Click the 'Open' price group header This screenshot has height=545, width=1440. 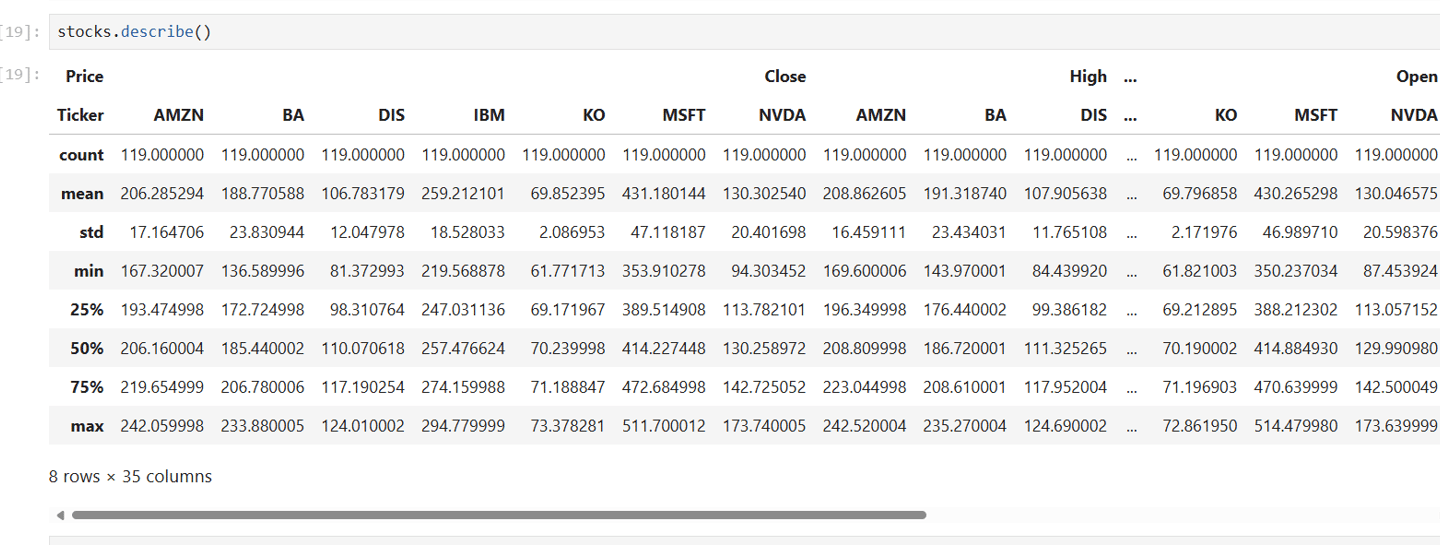[1417, 76]
